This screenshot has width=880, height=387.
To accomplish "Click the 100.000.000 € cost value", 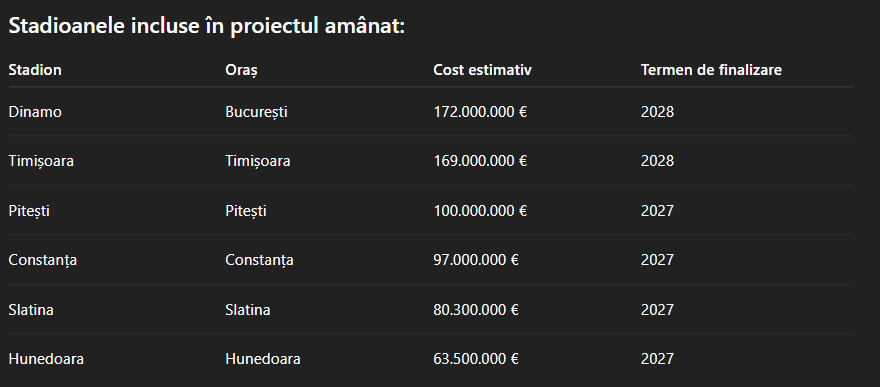I will [480, 211].
